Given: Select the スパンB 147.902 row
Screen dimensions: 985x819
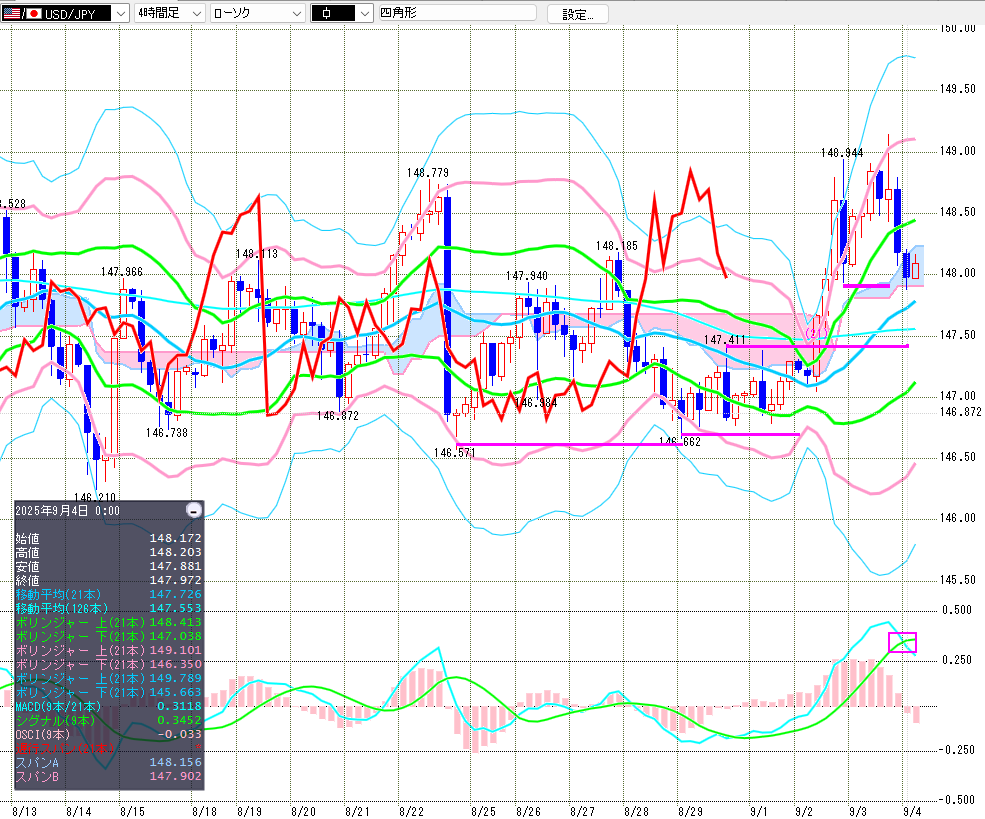Looking at the screenshot, I should [x=109, y=776].
